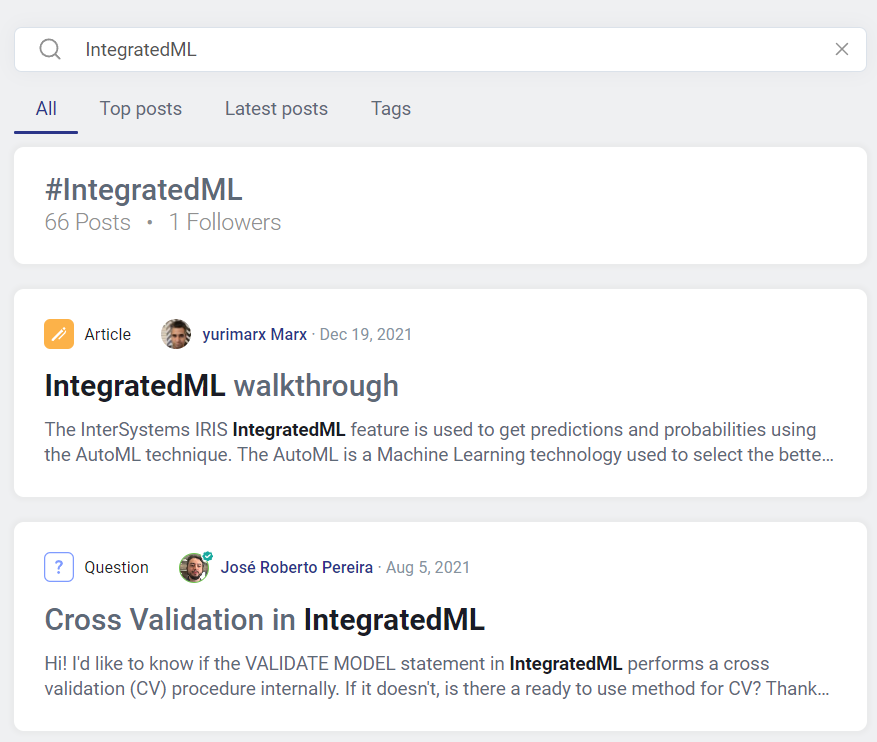Switch to the Top posts tab
The width and height of the screenshot is (877, 742).
[x=140, y=108]
